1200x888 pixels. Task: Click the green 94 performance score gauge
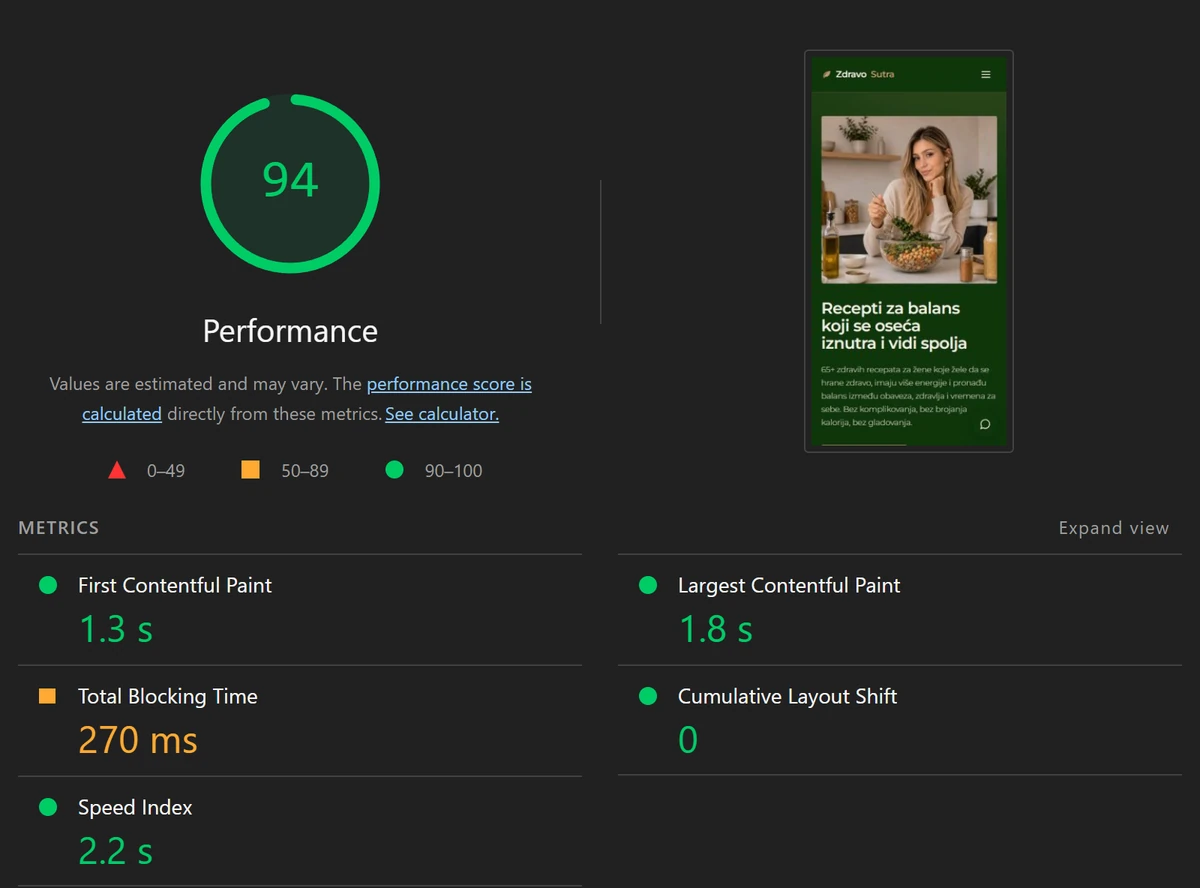pyautogui.click(x=290, y=183)
